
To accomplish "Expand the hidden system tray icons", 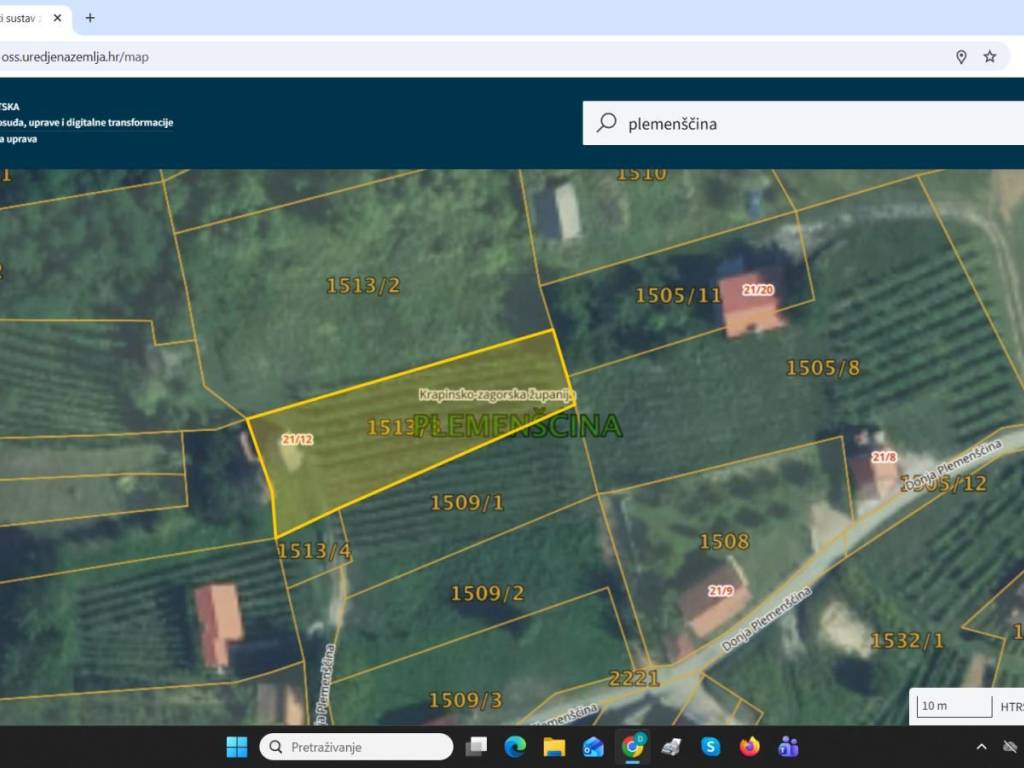I will 981,747.
